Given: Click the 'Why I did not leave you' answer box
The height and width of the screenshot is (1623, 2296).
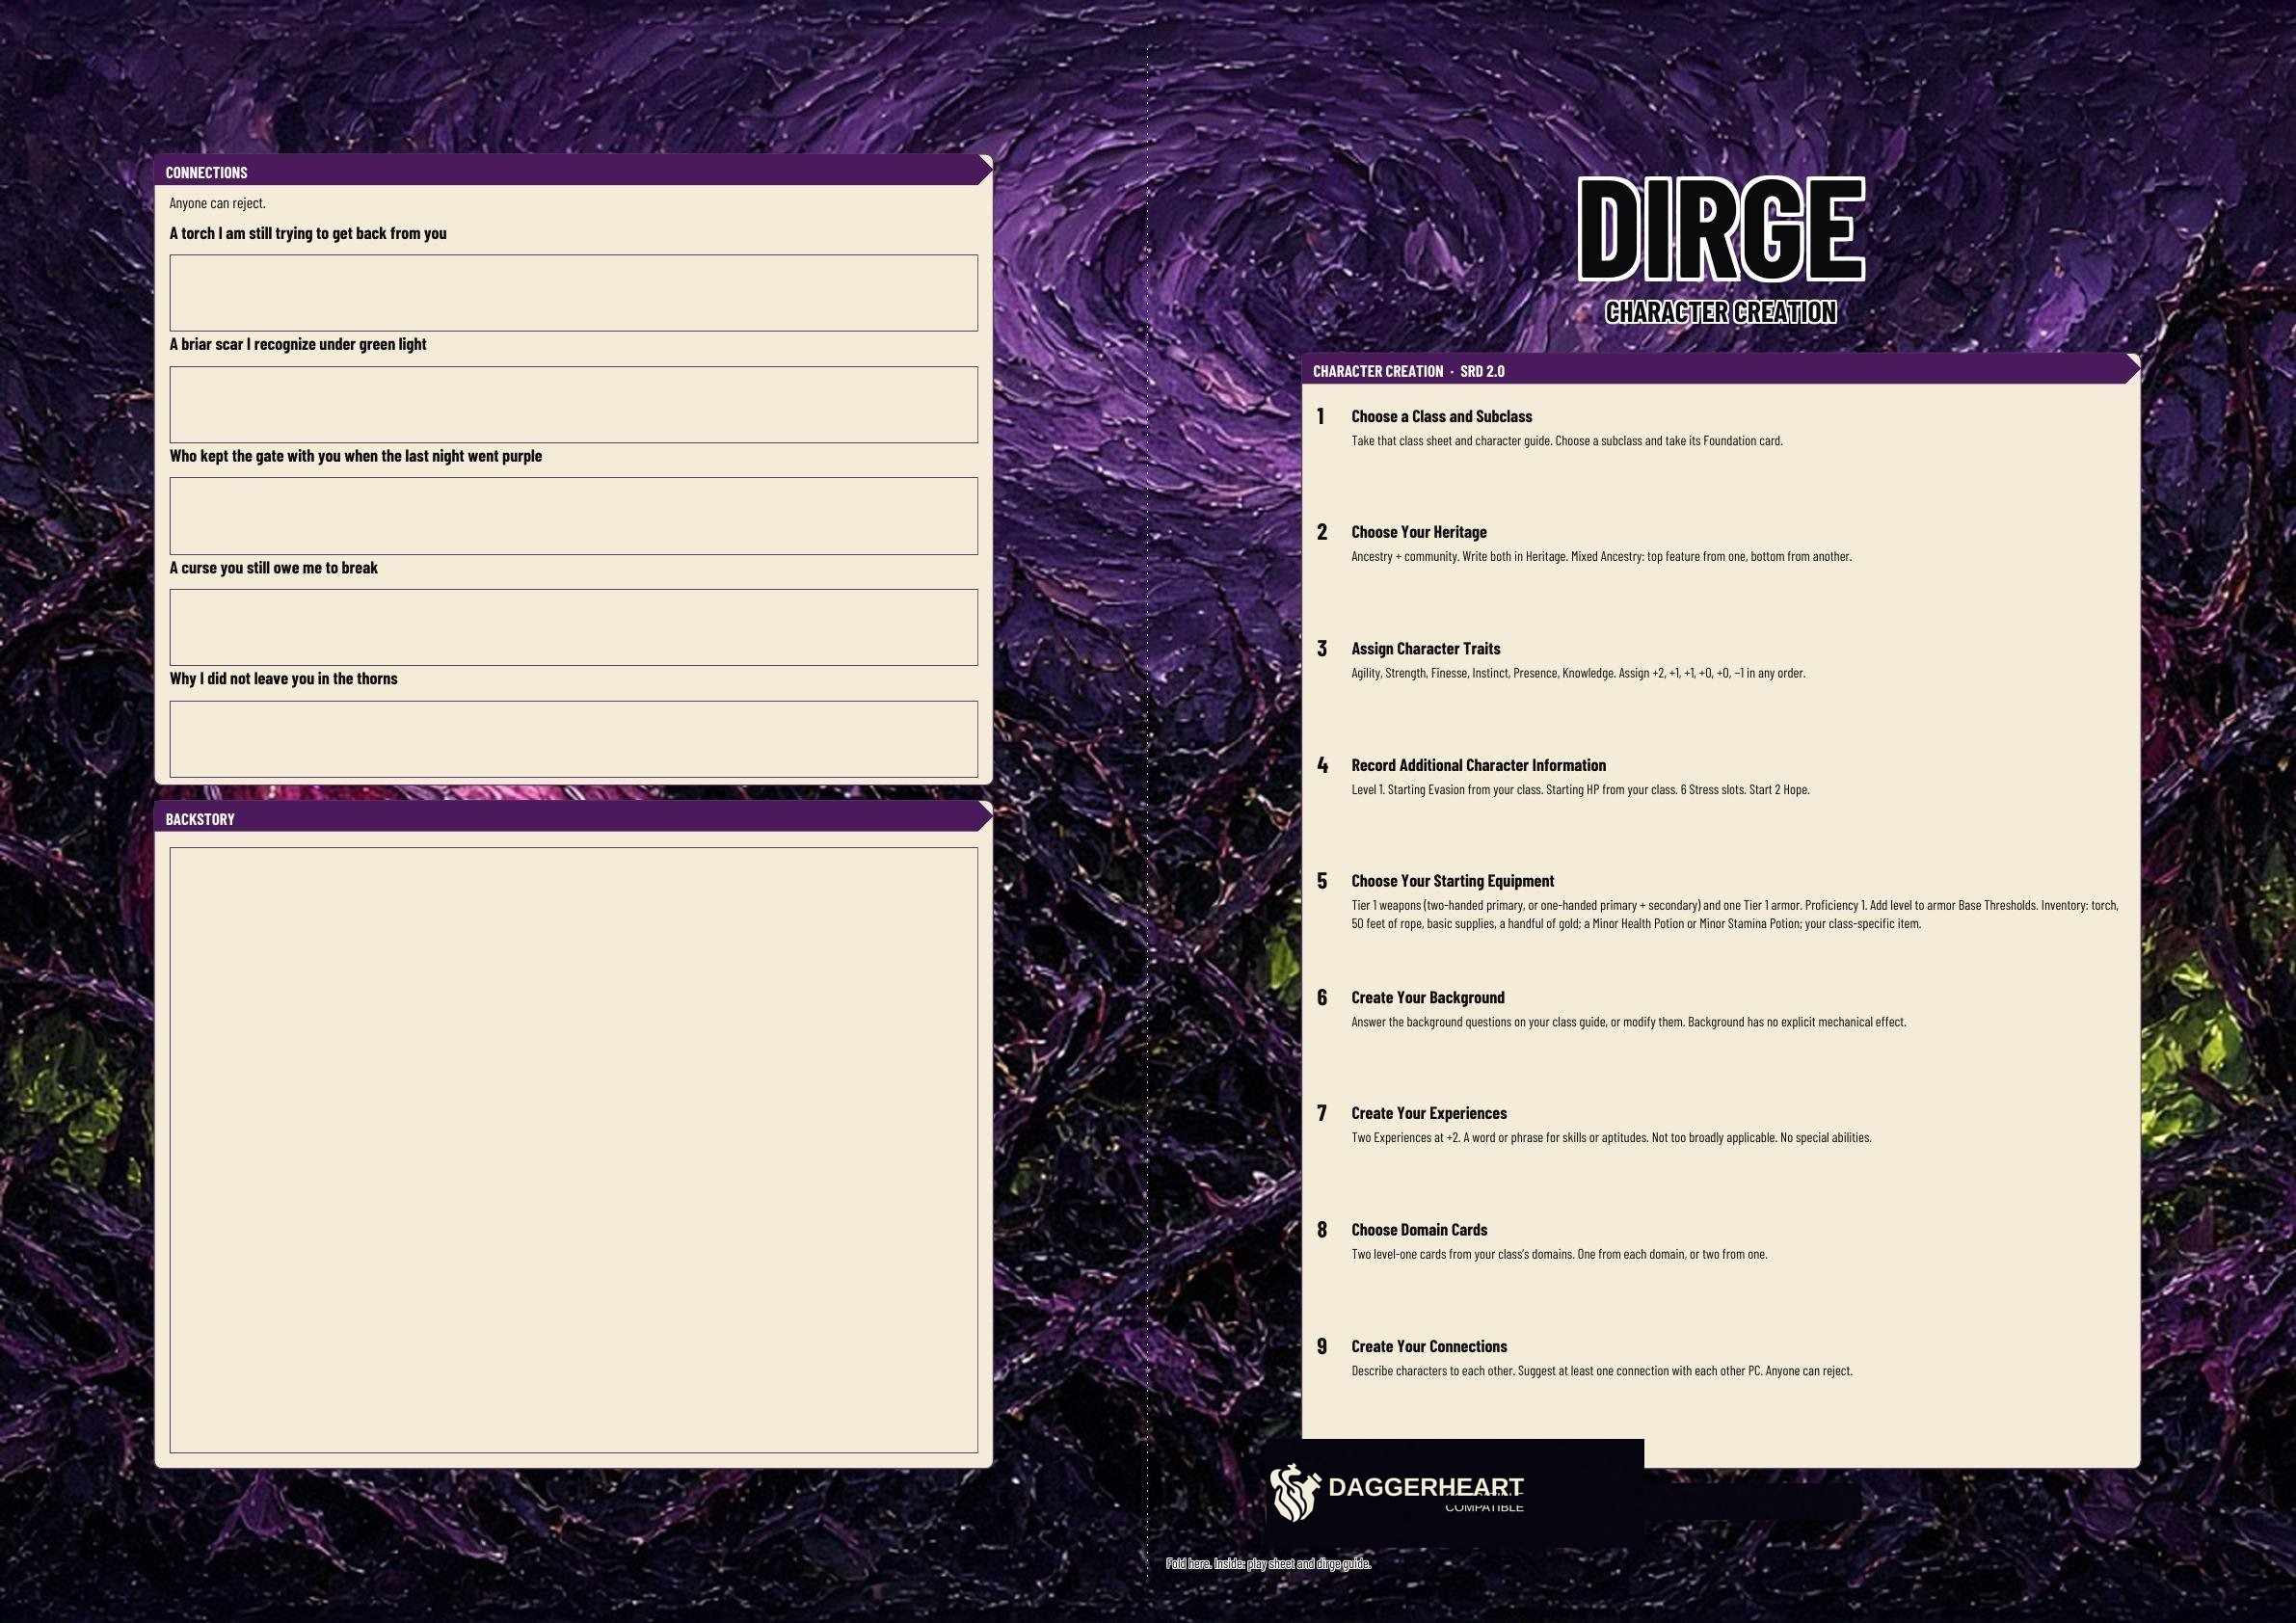Looking at the screenshot, I should point(573,739).
